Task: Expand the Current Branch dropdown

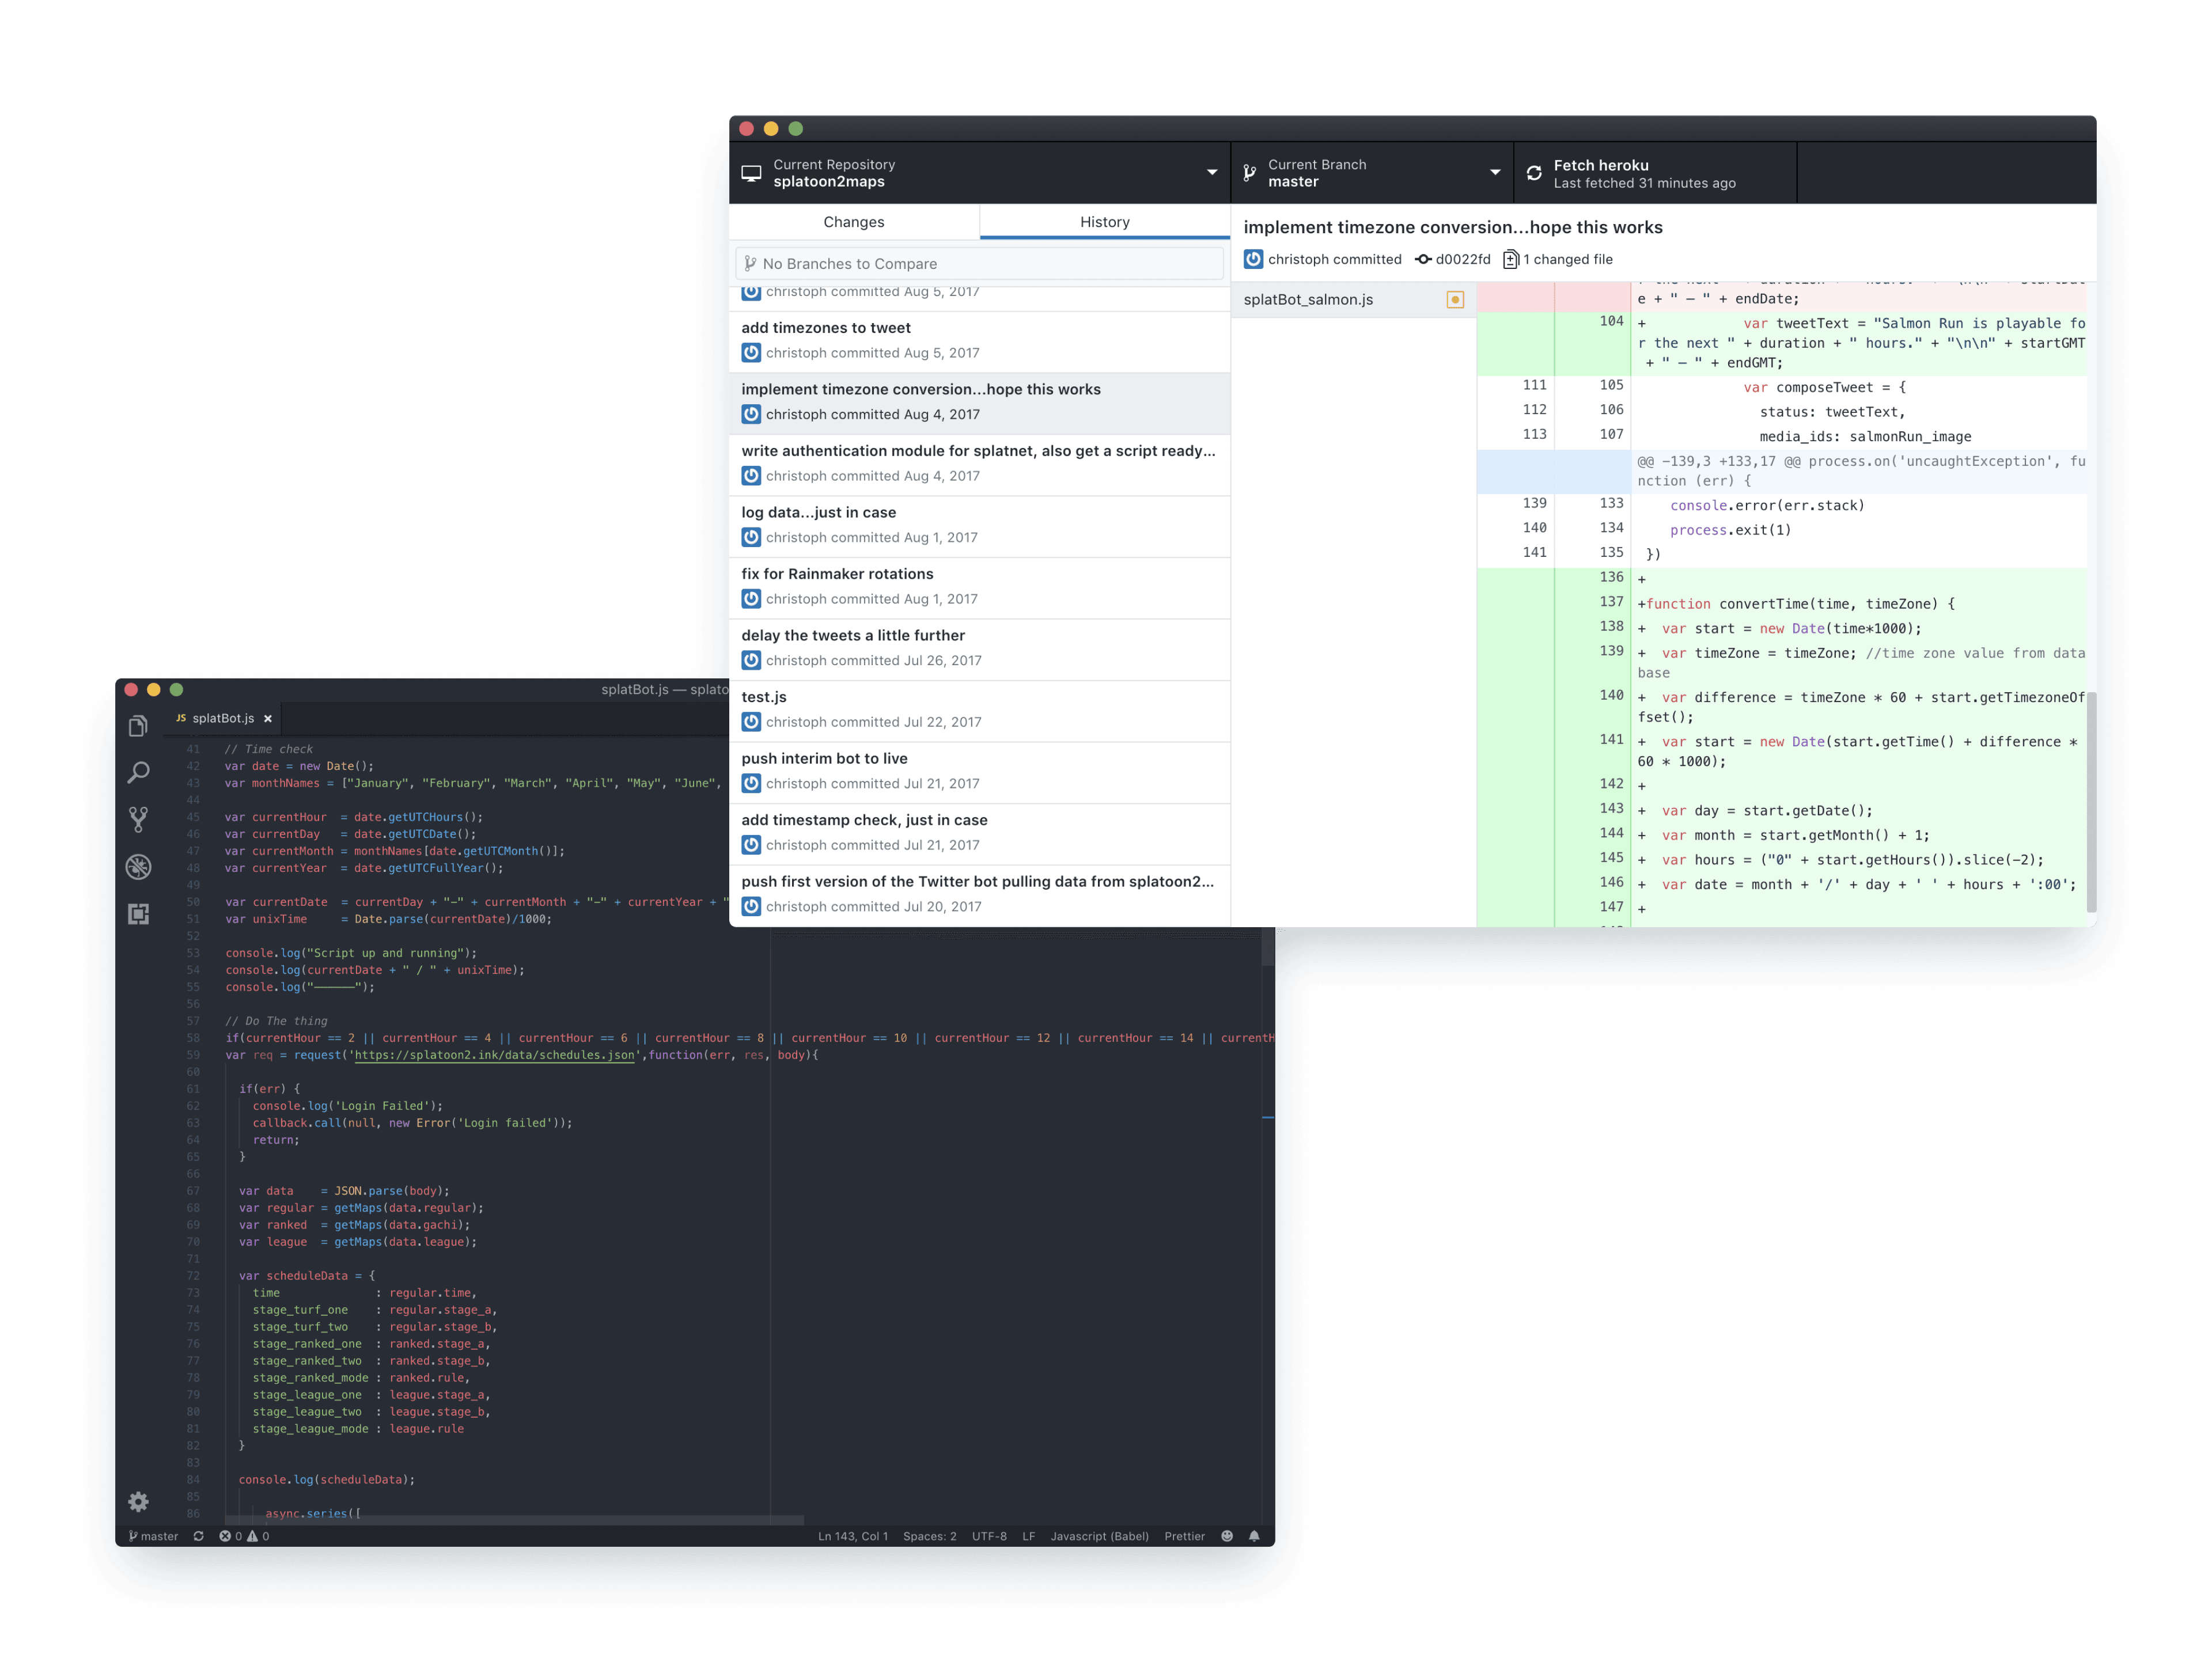Action: click(x=1371, y=173)
